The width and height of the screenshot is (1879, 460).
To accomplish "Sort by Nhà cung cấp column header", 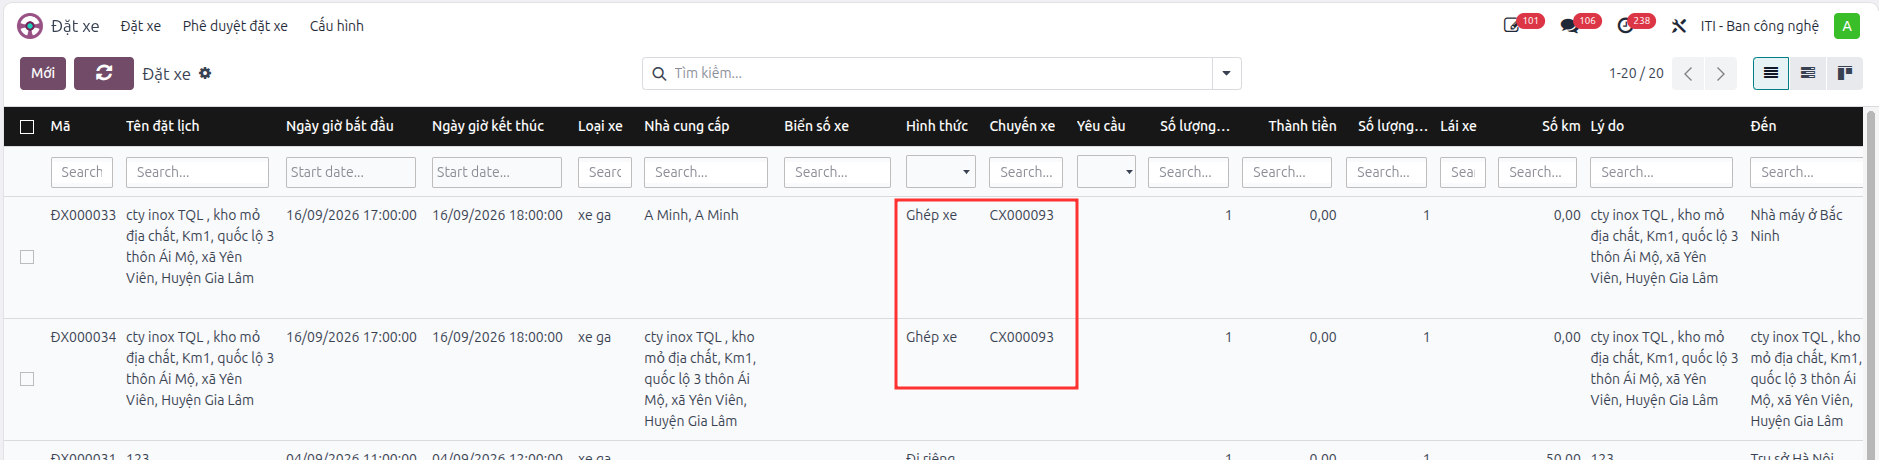I will pyautogui.click(x=687, y=126).
